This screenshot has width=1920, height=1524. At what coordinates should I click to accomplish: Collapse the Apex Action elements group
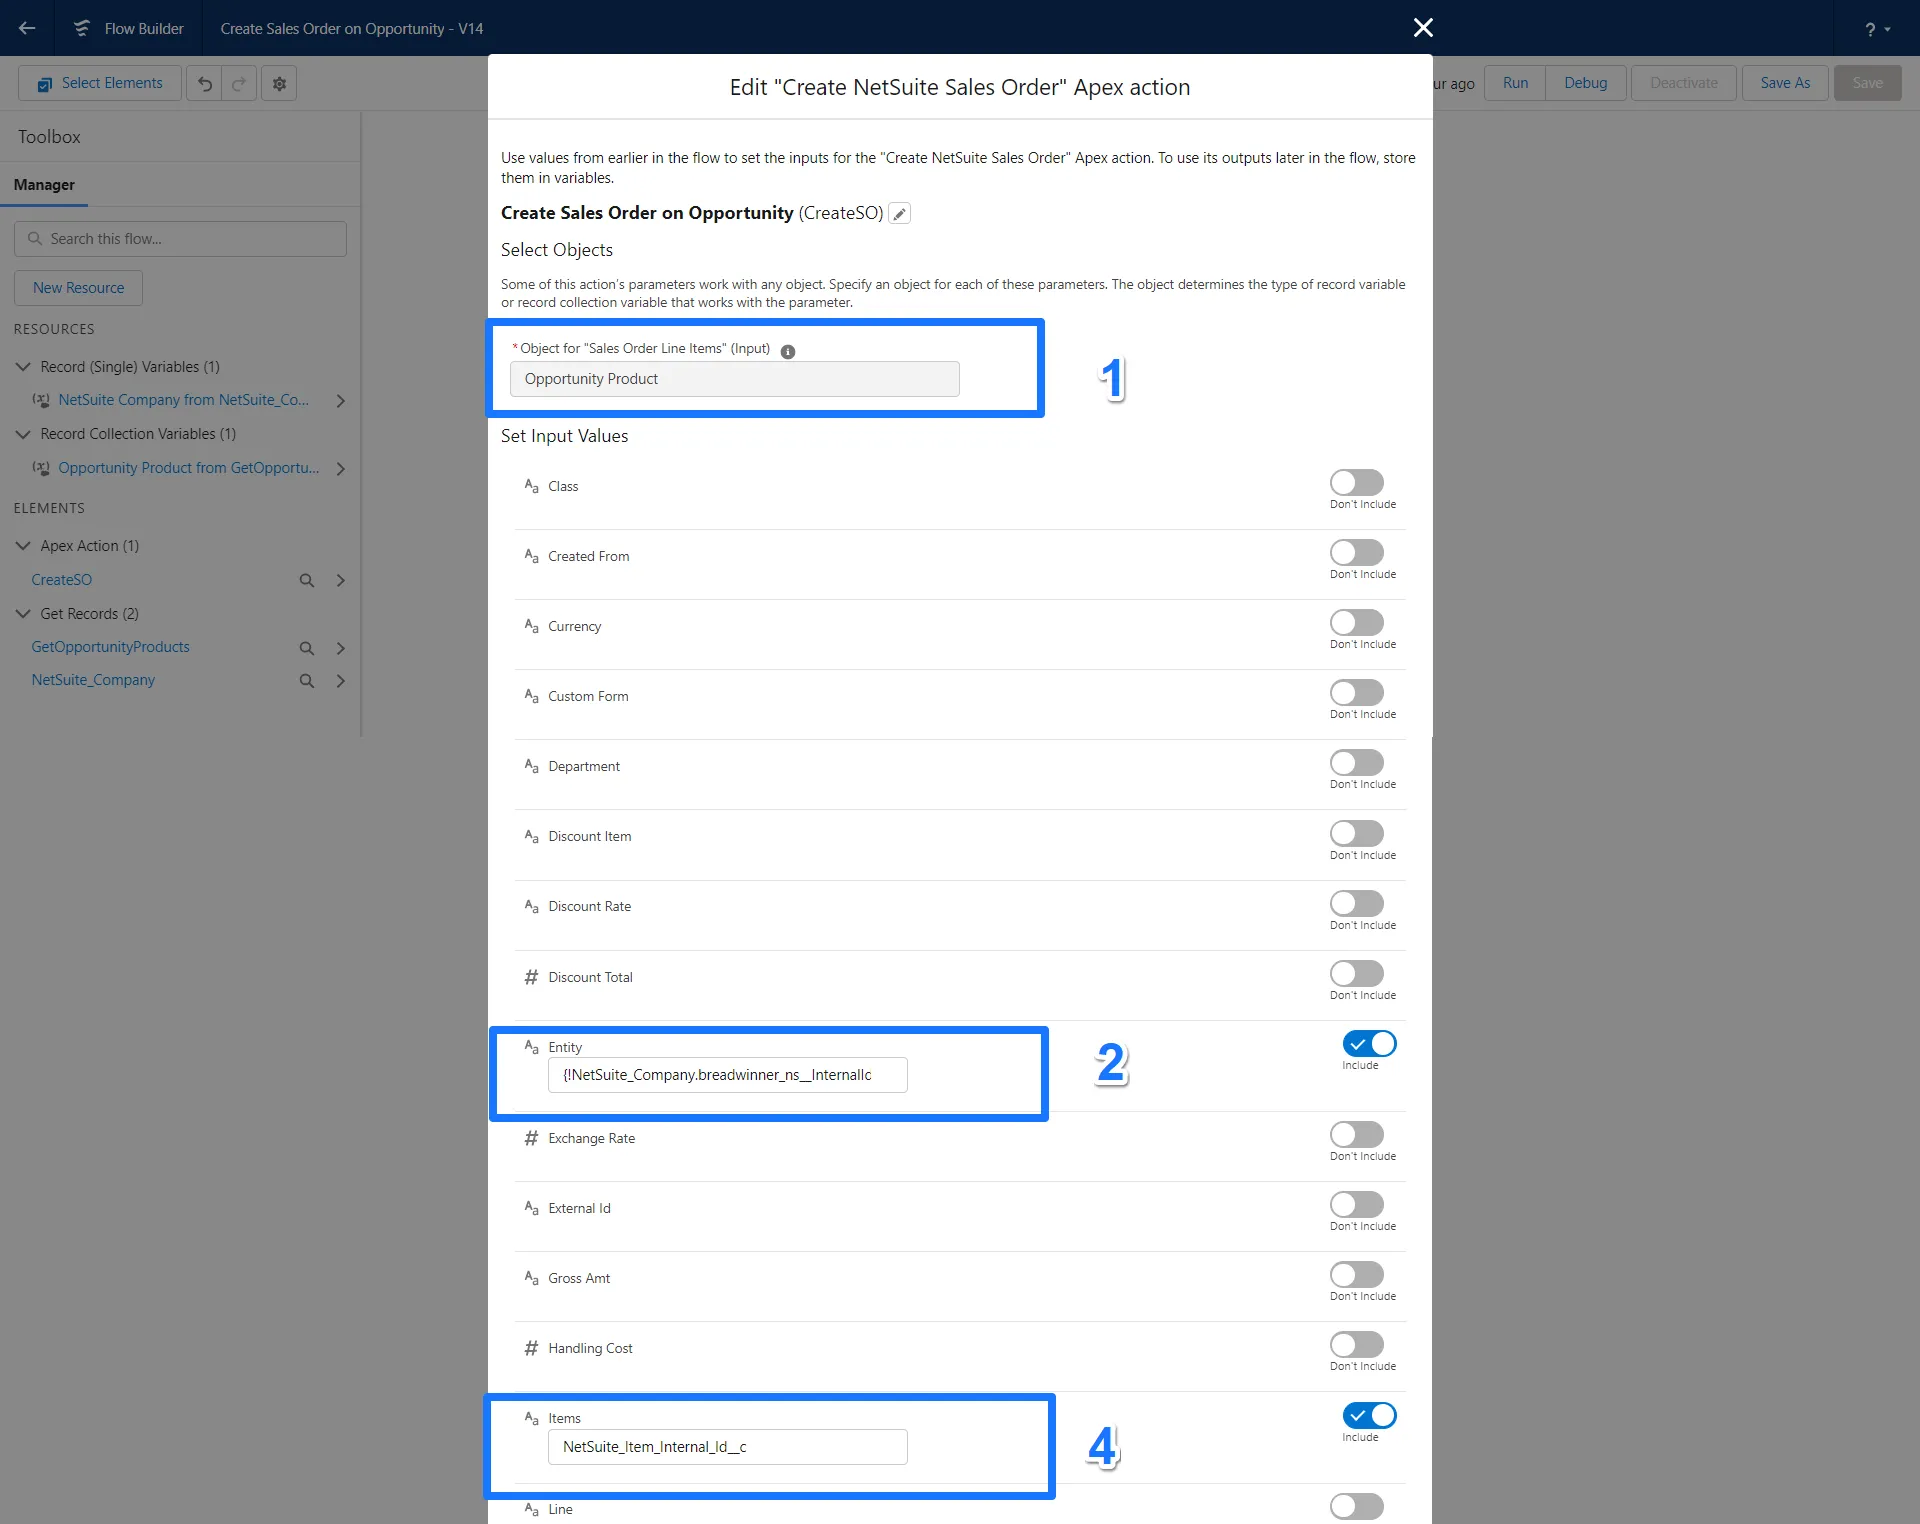click(x=23, y=546)
